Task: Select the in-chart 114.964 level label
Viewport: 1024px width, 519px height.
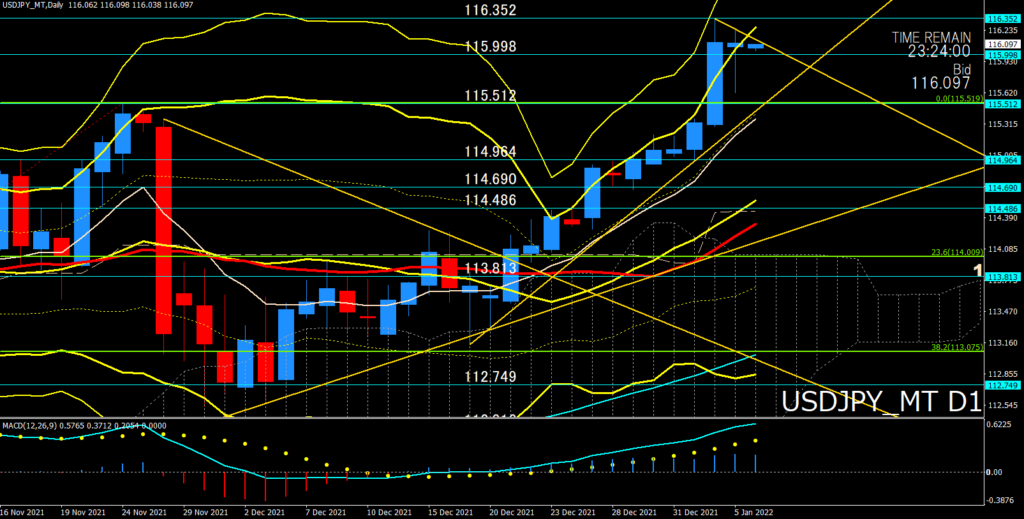Action: tap(490, 152)
